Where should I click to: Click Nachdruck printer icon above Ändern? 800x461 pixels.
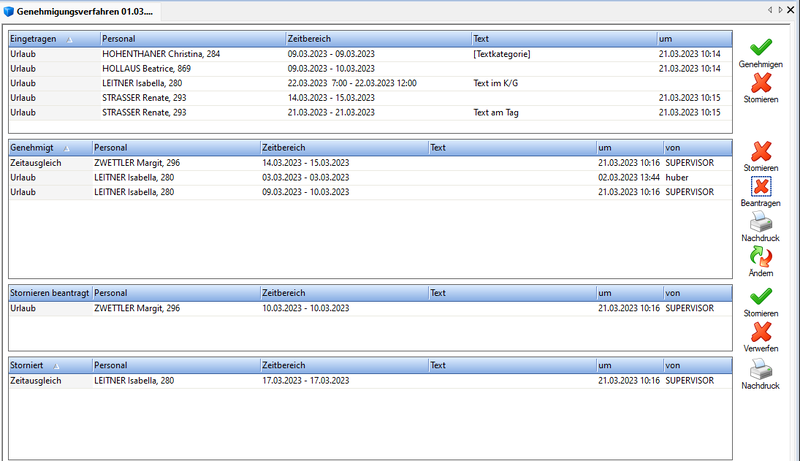[x=761, y=222]
